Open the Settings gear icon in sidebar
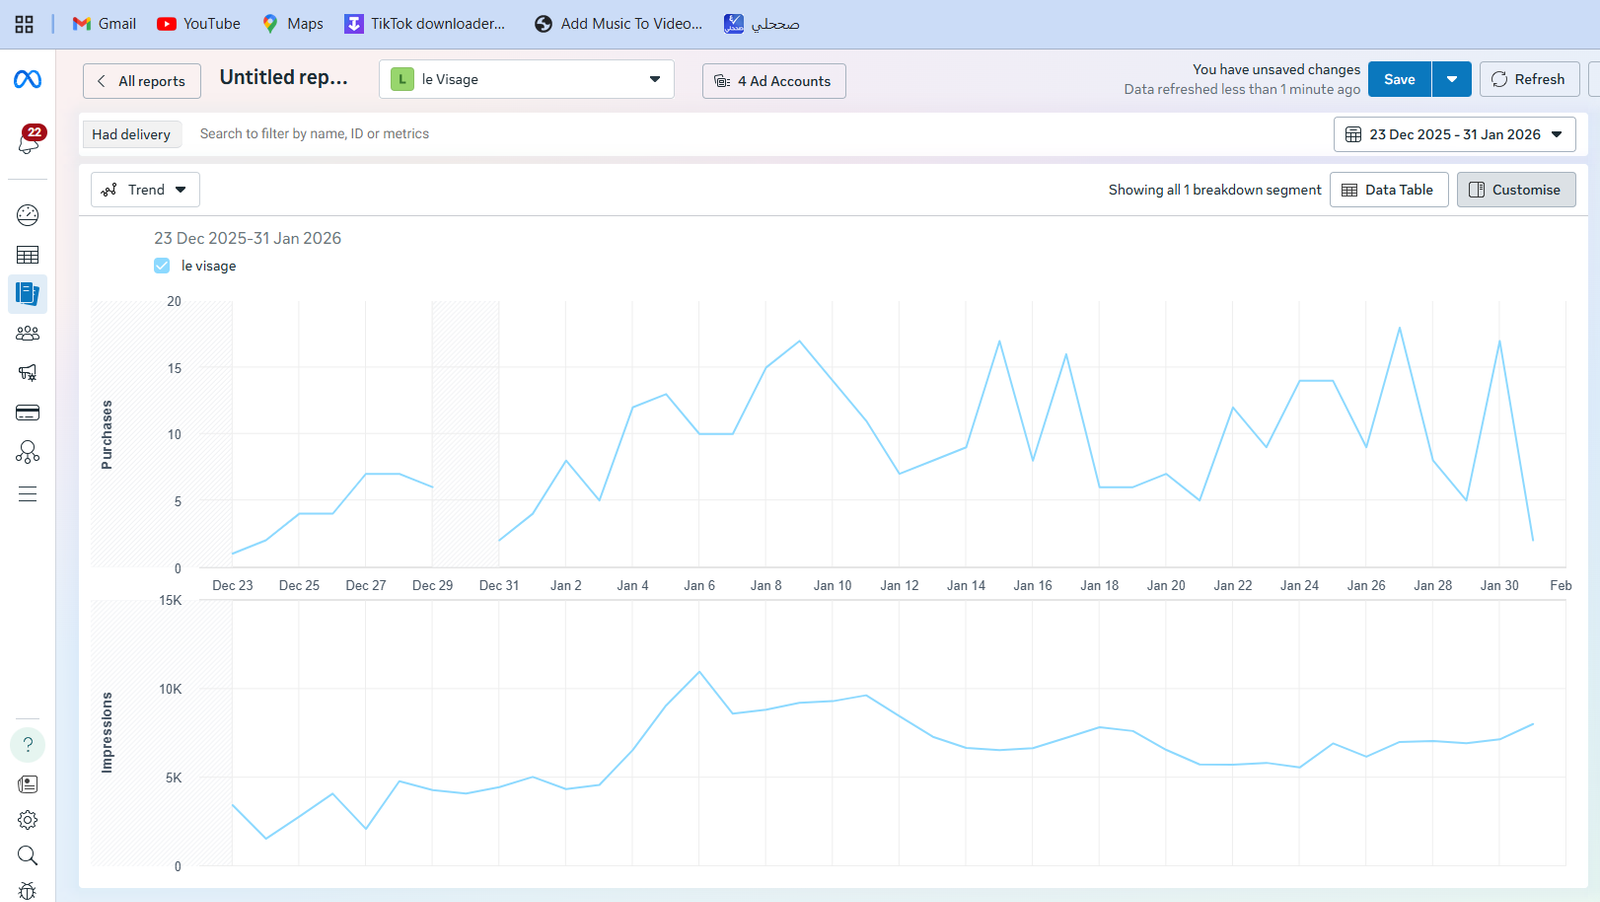Viewport: 1600px width, 902px height. [x=28, y=820]
